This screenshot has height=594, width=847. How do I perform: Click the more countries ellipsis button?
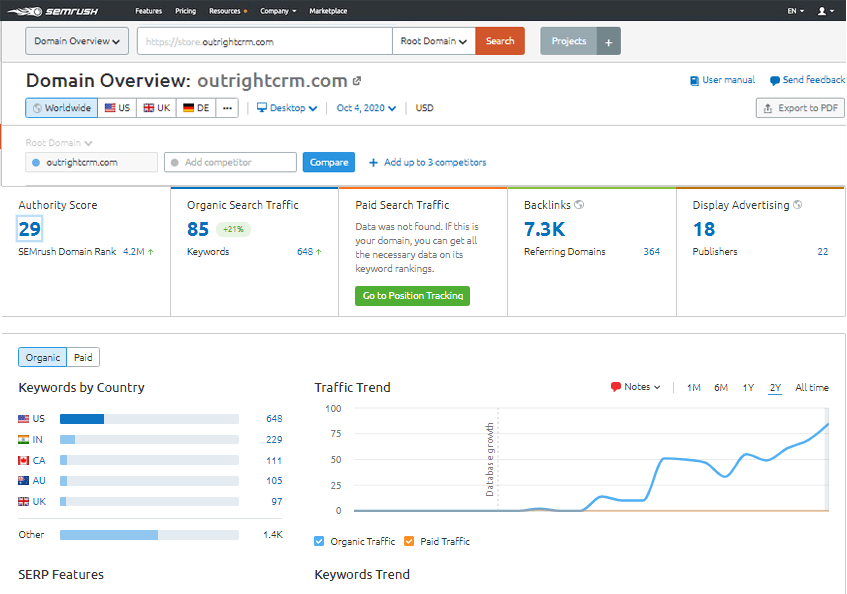point(227,108)
